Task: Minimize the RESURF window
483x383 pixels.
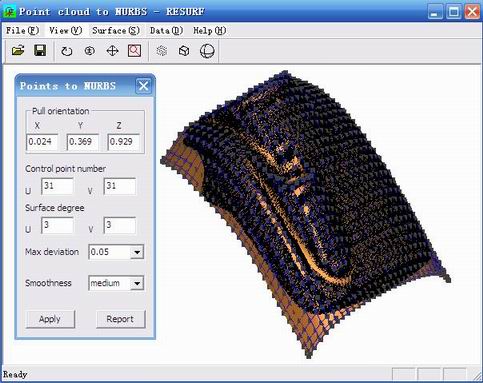Action: coord(434,12)
